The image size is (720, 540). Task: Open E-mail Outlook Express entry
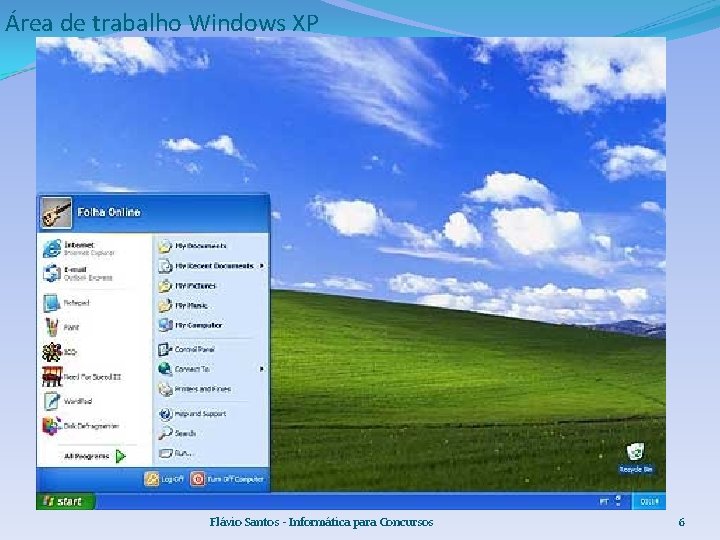[78, 273]
